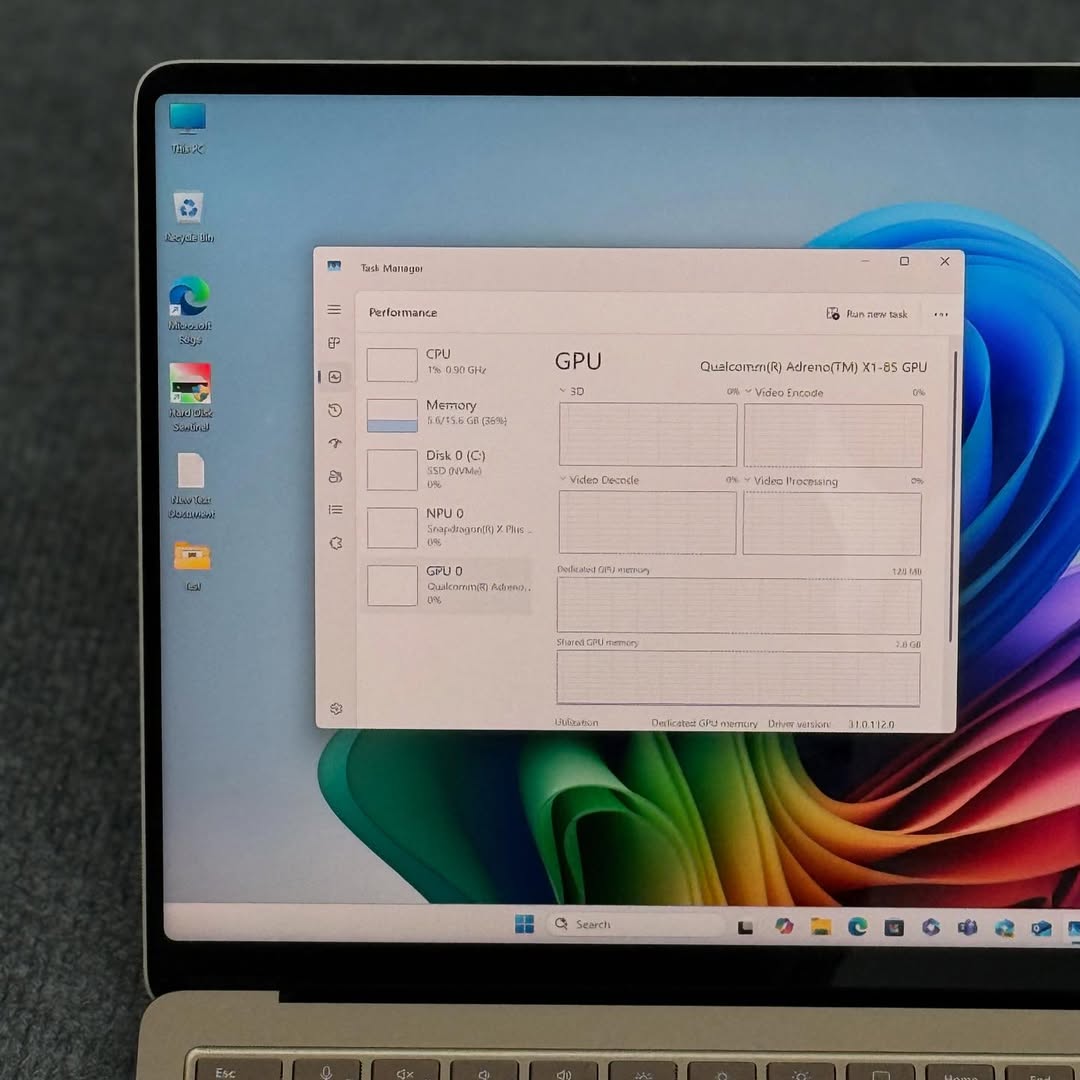Viewport: 1080px width, 1080px height.
Task: Open the Processes page in Task Manager sidebar
Action: (335, 343)
